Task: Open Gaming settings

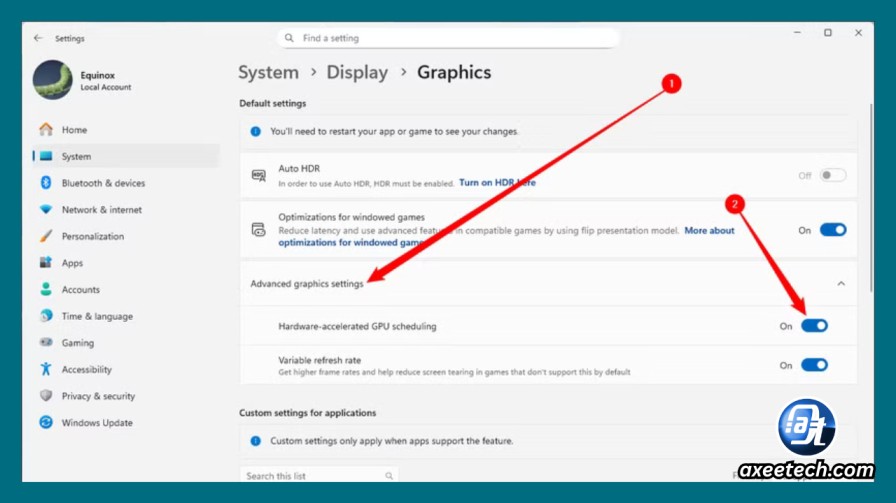Action: point(127,342)
